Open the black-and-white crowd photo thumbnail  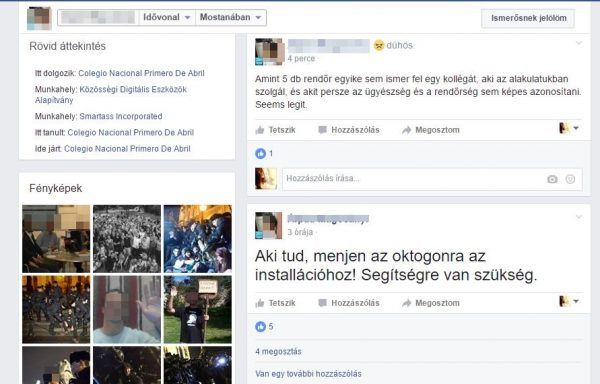[x=127, y=239]
